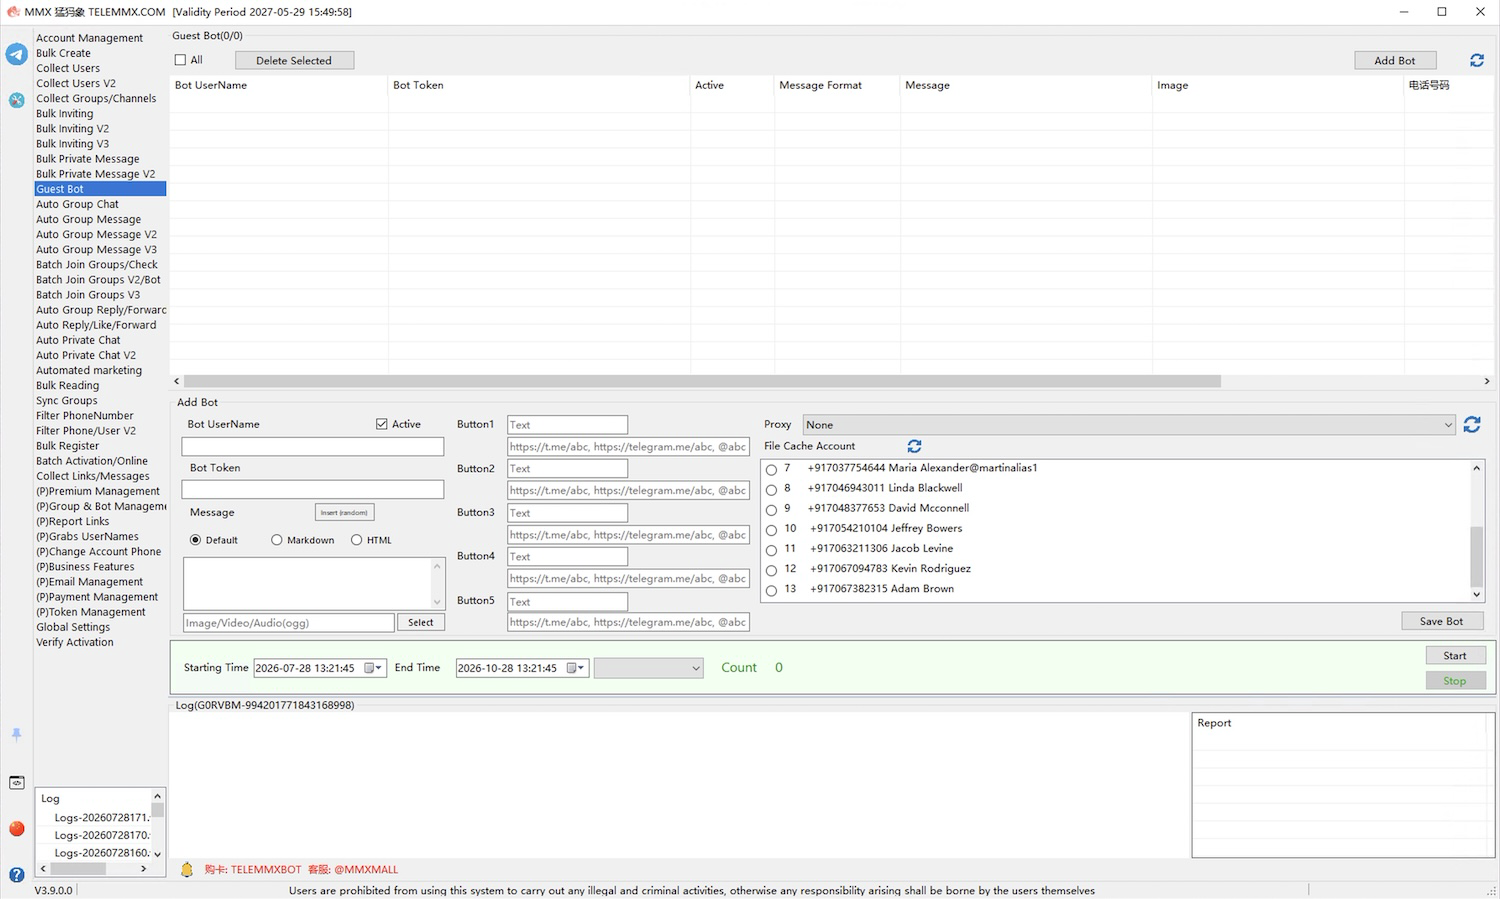Click the Start button
Image resolution: width=1500 pixels, height=899 pixels.
[x=1455, y=655]
